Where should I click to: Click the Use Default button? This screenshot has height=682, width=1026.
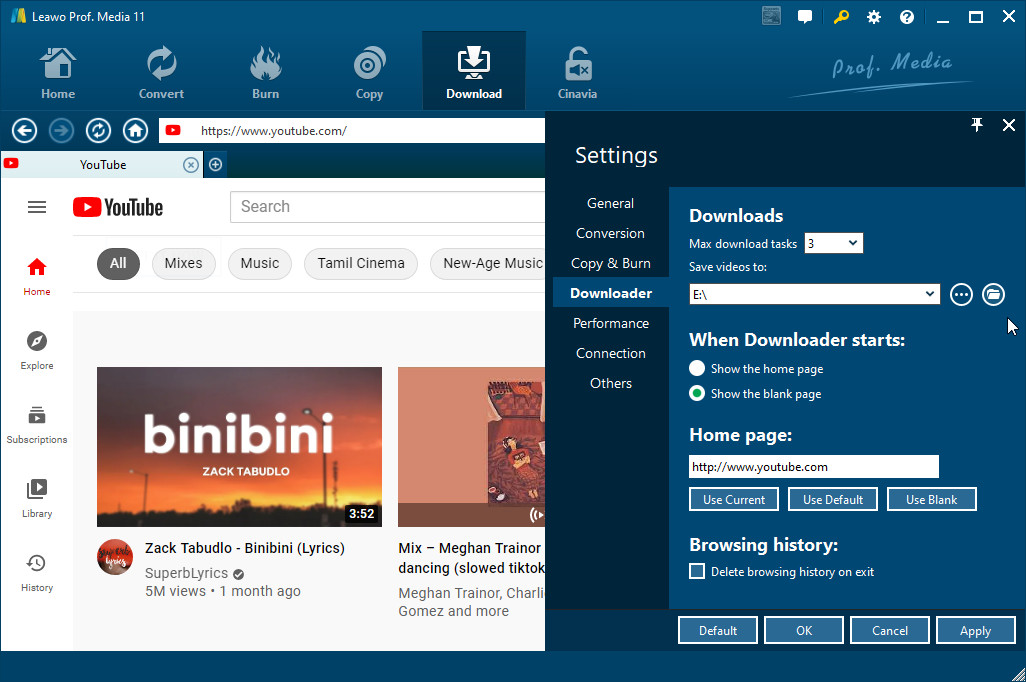tap(832, 499)
